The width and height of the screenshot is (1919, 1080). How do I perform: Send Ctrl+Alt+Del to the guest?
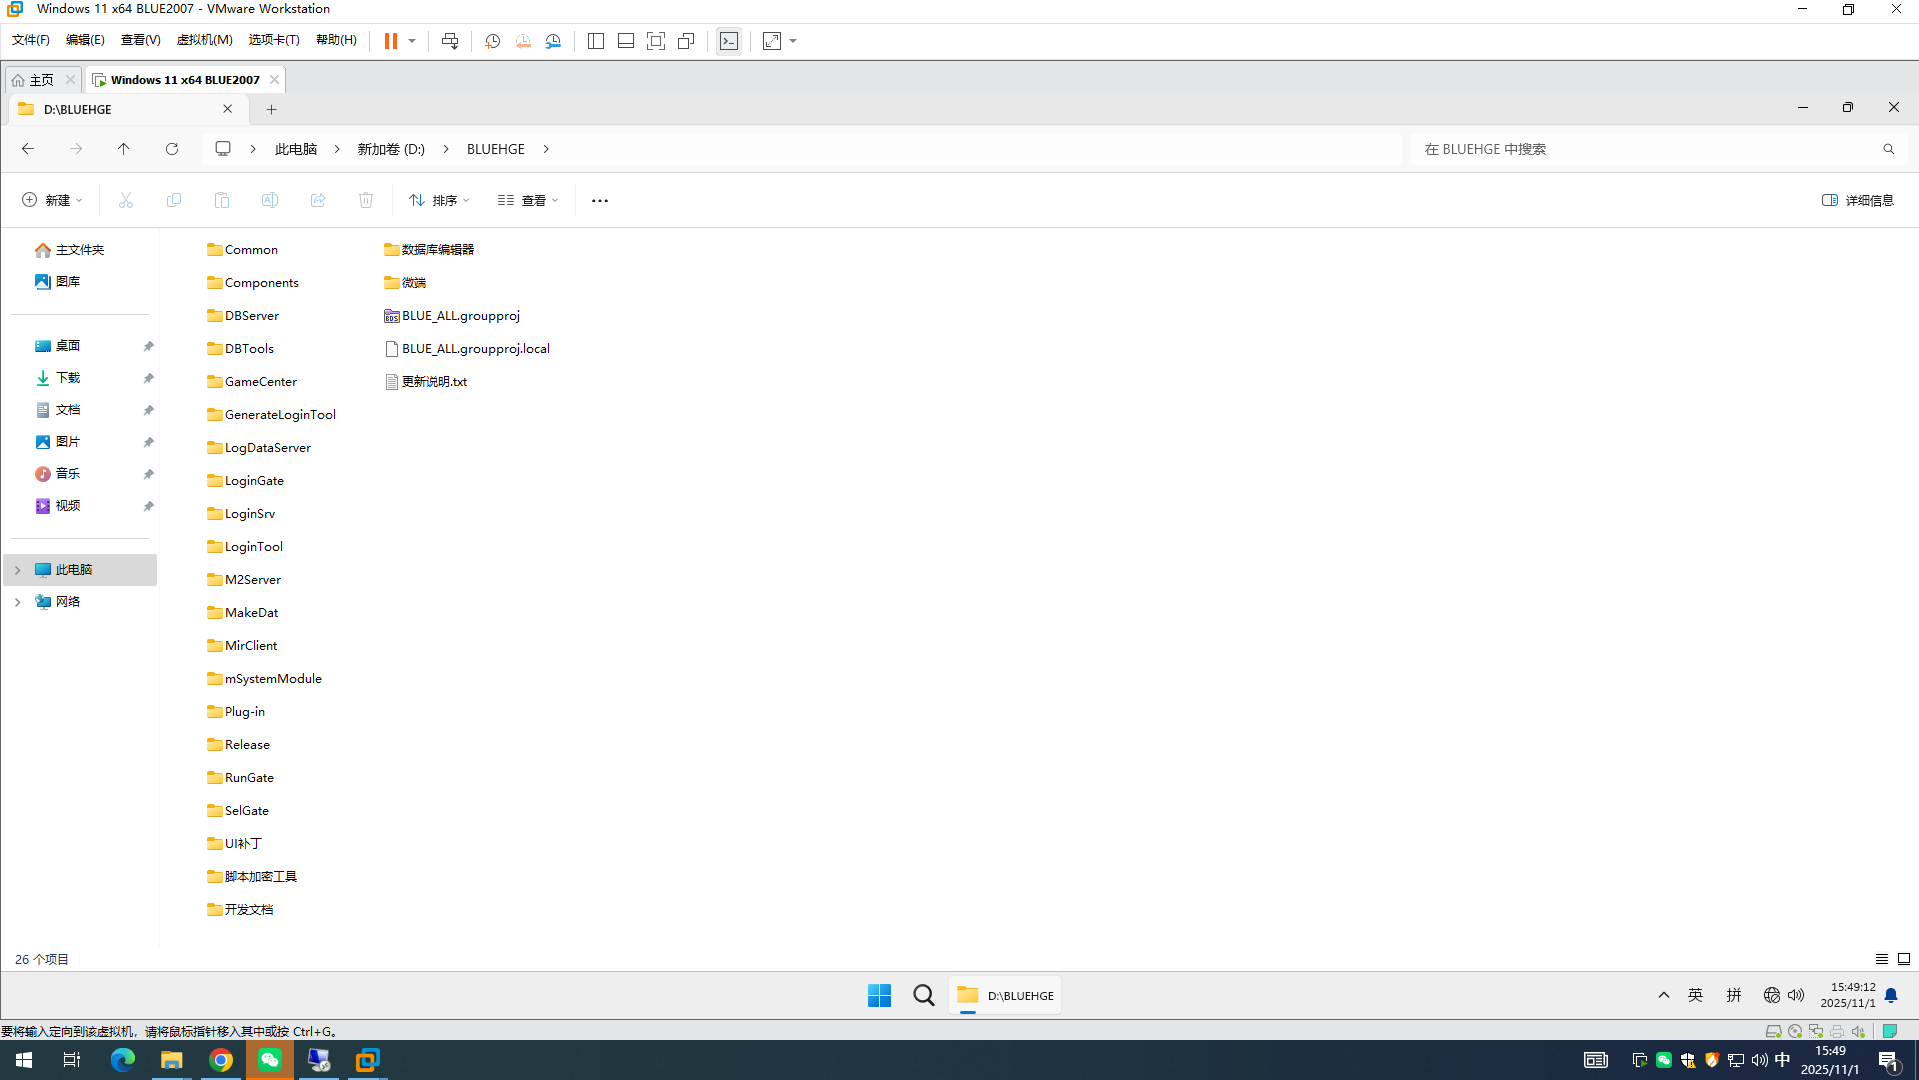pyautogui.click(x=450, y=41)
